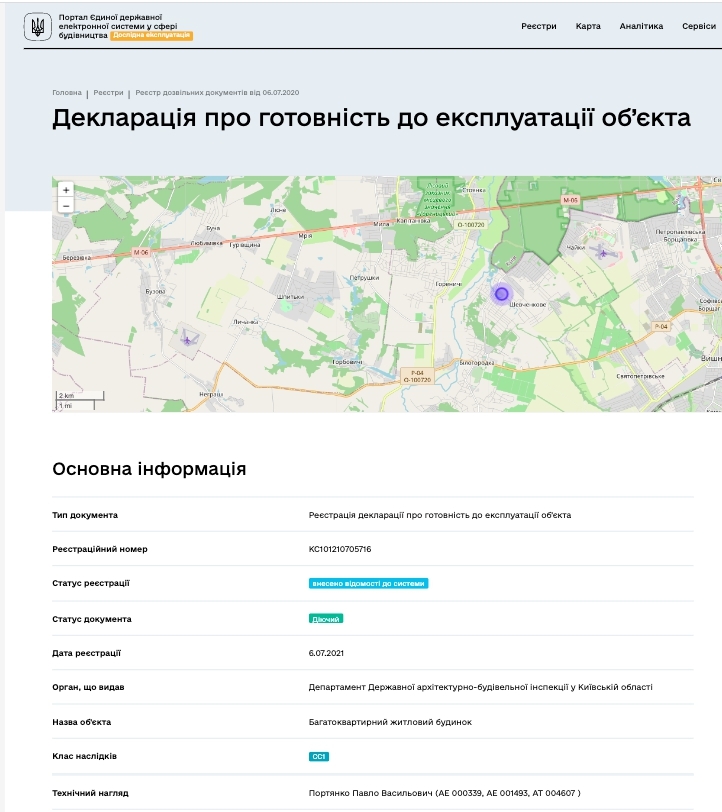Select document type Реєстрація декларації value
Image resolution: width=722 pixels, height=812 pixels.
tap(440, 515)
